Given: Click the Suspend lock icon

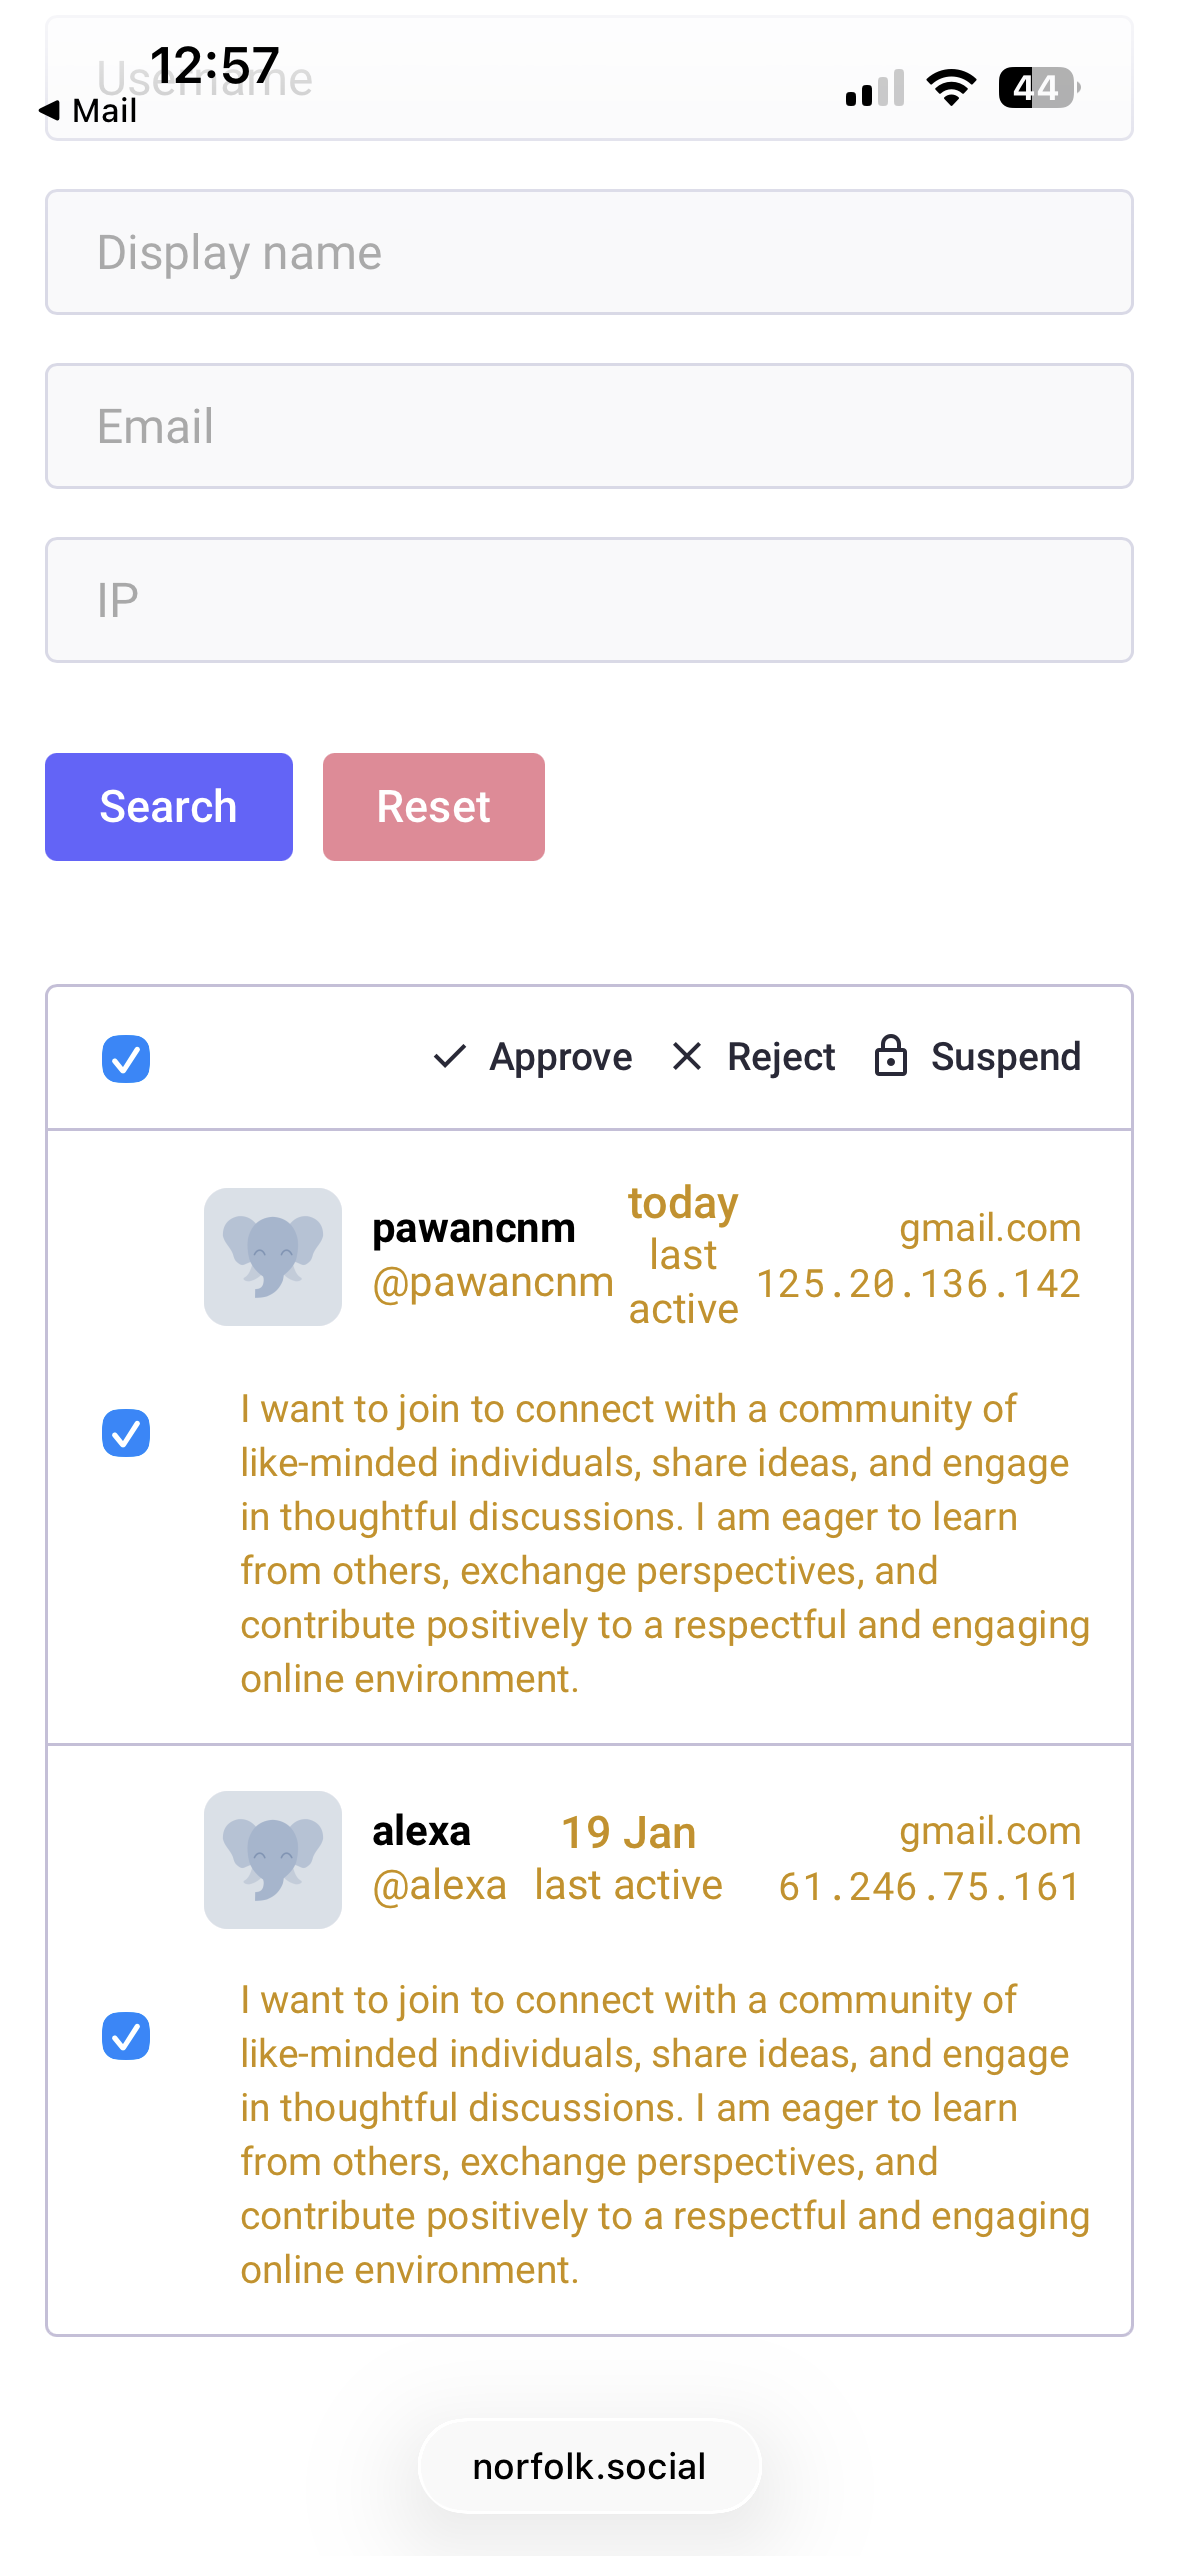Looking at the screenshot, I should 890,1056.
